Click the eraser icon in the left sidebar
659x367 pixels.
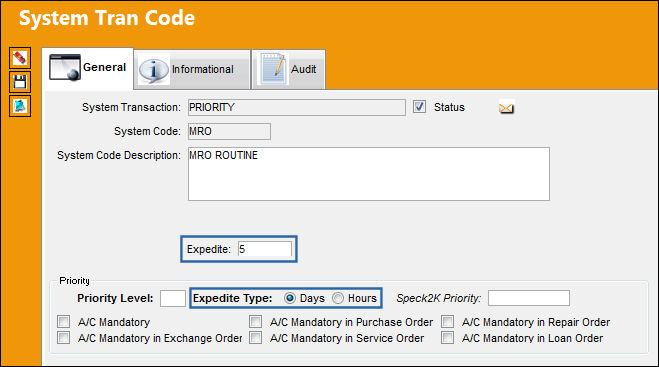(20, 58)
